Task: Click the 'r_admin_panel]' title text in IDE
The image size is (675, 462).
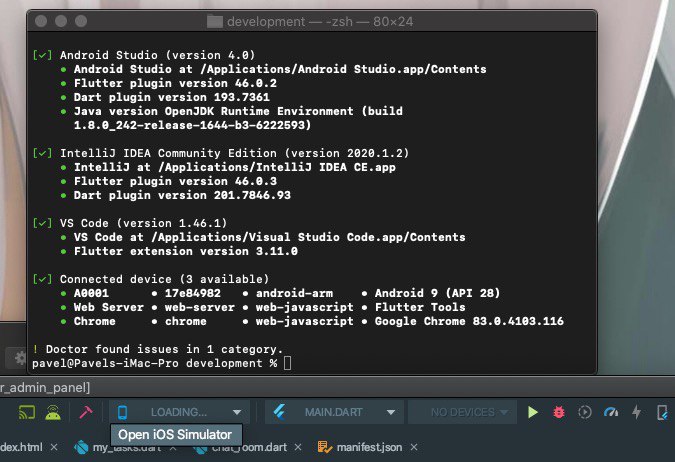Action: (x=45, y=388)
